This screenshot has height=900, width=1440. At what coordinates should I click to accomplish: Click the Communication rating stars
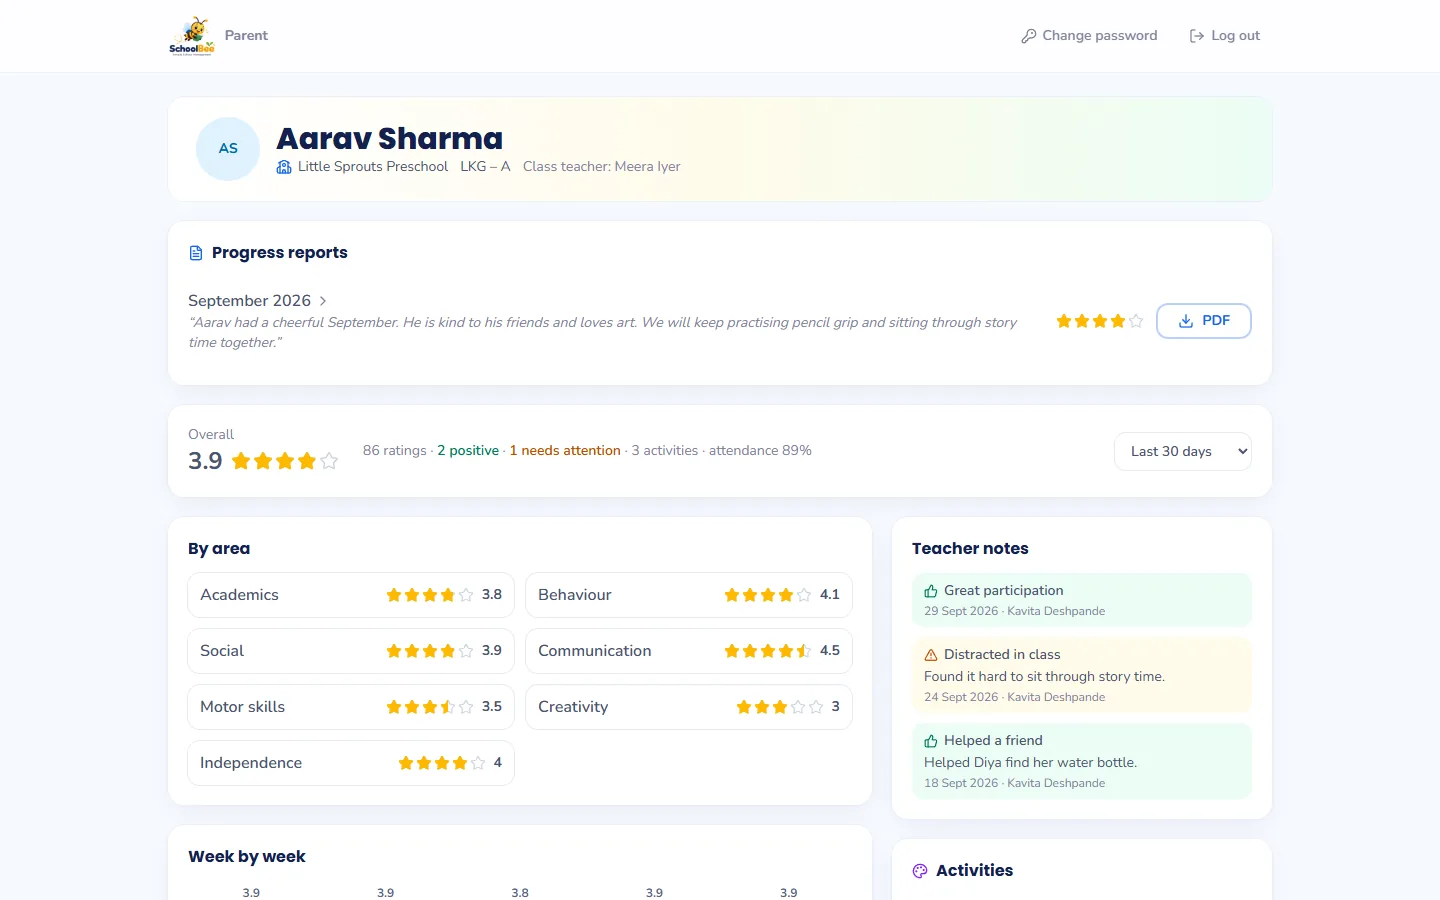coord(768,651)
